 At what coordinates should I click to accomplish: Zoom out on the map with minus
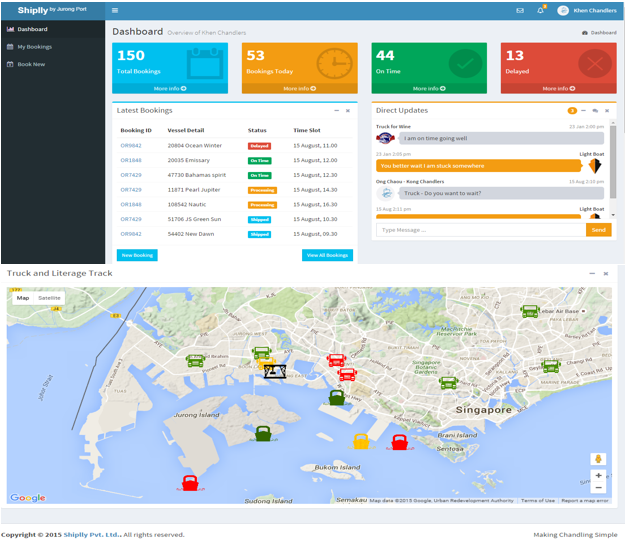click(598, 487)
